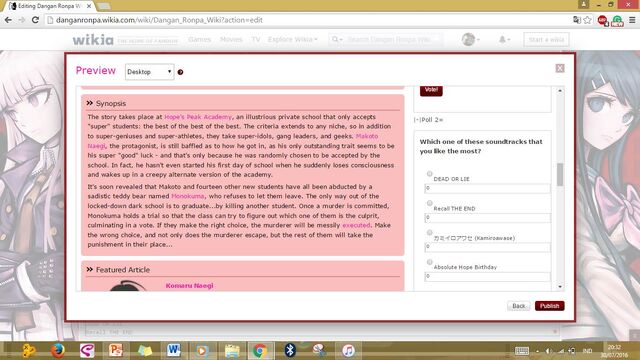Select the Editing Dangan Ronpa browser tab
The image size is (640, 360).
pyautogui.click(x=50, y=6)
